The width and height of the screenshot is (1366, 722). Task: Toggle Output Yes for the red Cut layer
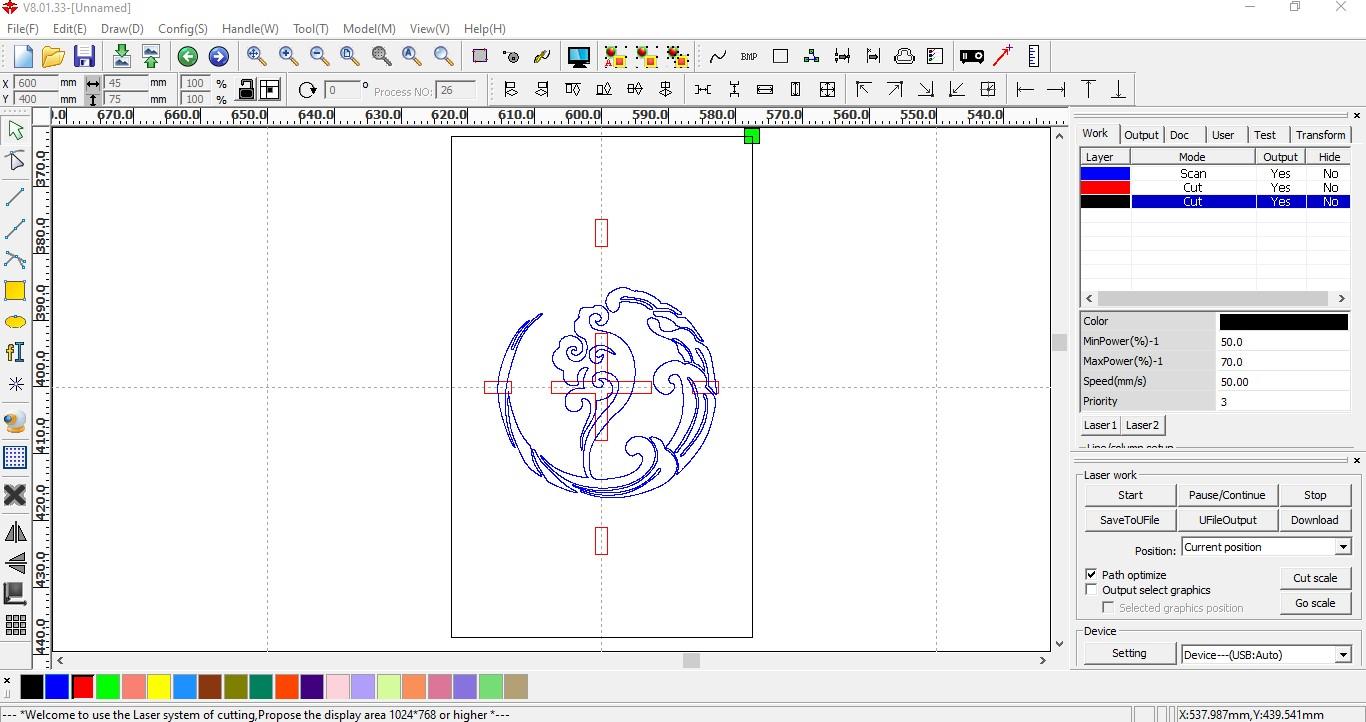click(x=1280, y=187)
